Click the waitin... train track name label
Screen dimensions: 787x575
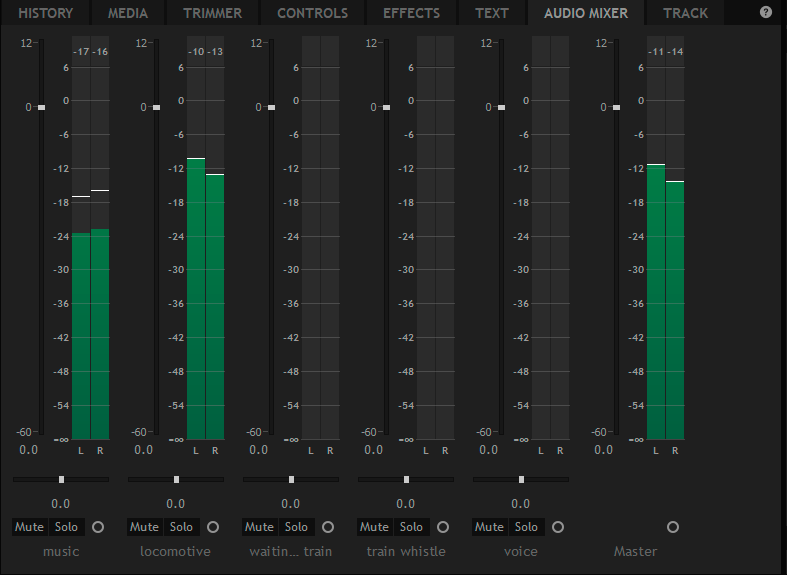pyautogui.click(x=291, y=551)
